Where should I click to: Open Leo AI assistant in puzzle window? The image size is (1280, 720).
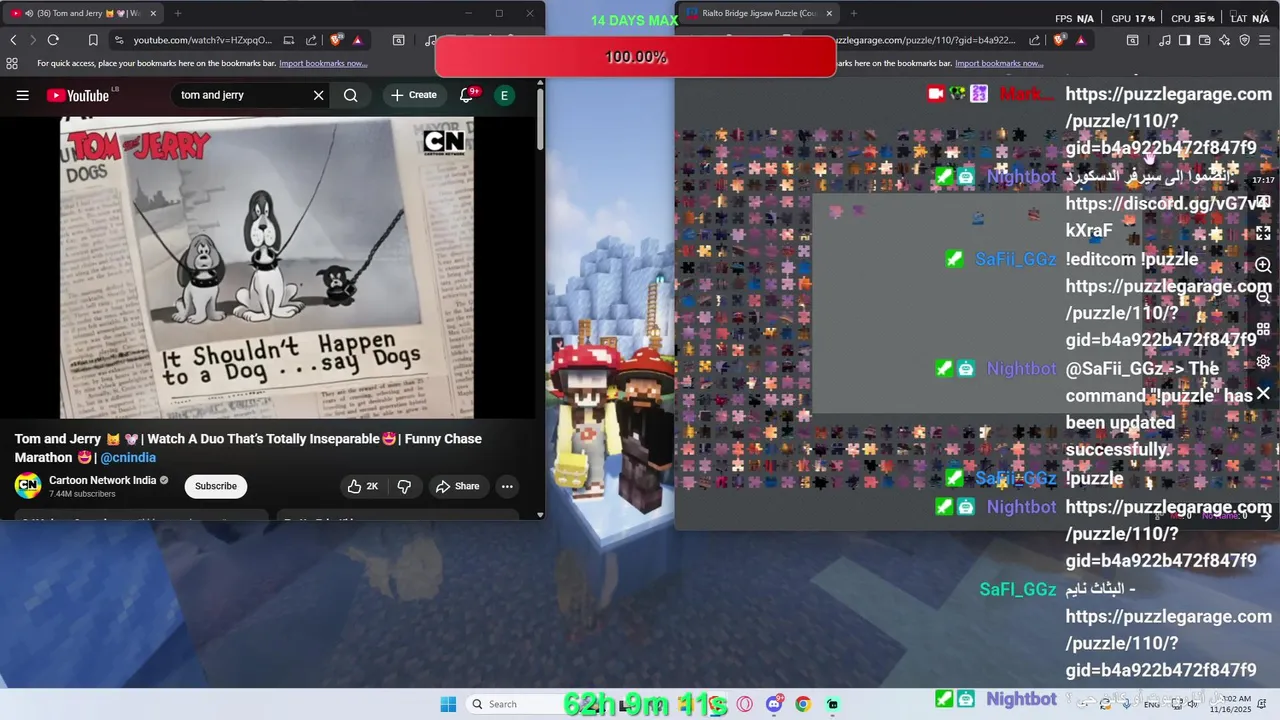(1224, 40)
